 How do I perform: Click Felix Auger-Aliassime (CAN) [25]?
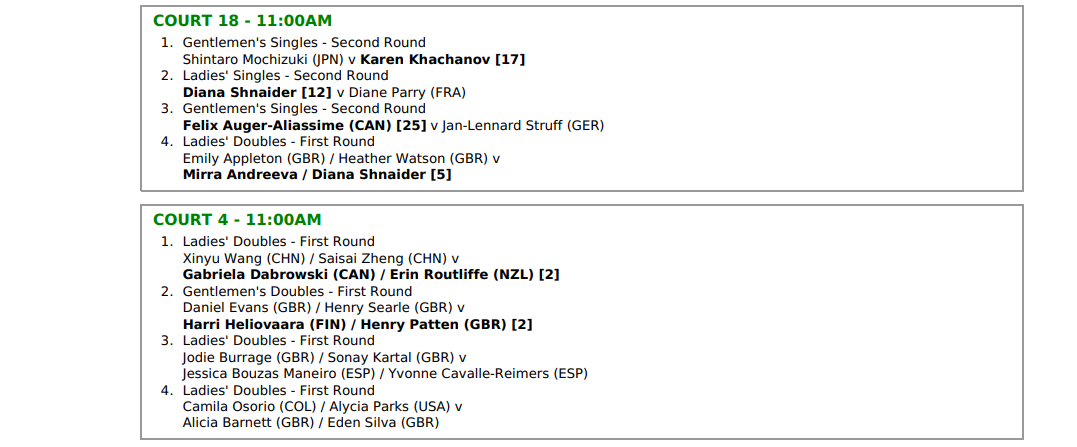(304, 125)
